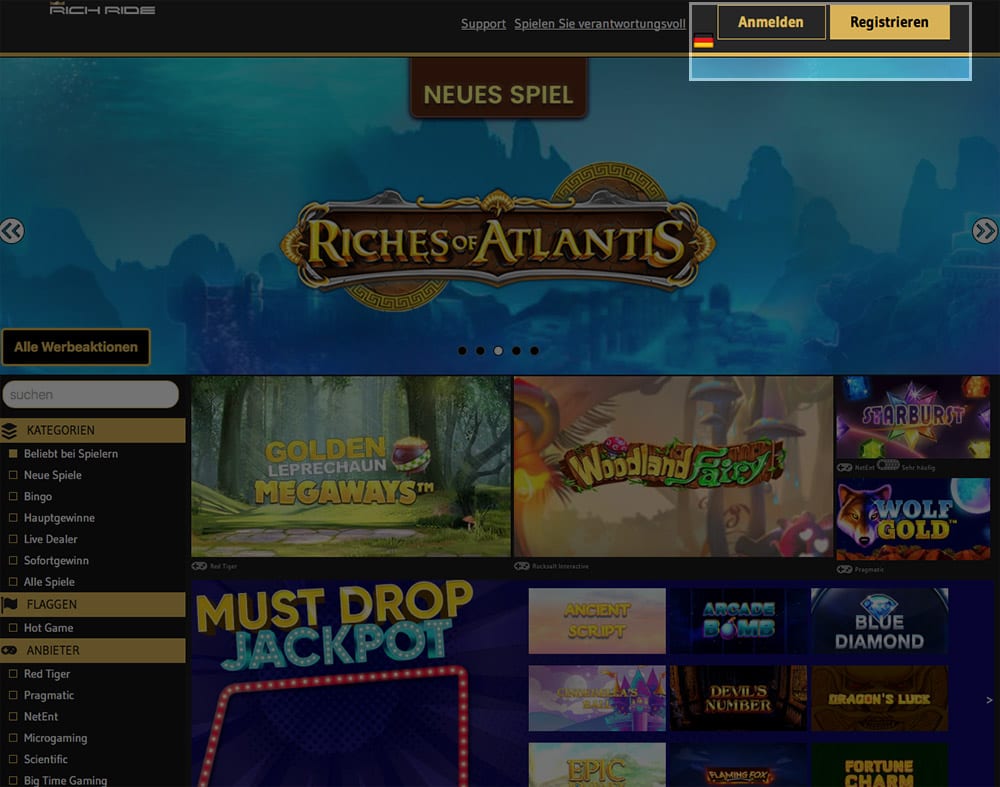Open Woodland Fairy game tile
Screen dimensions: 1000x787
pyautogui.click(x=673, y=466)
